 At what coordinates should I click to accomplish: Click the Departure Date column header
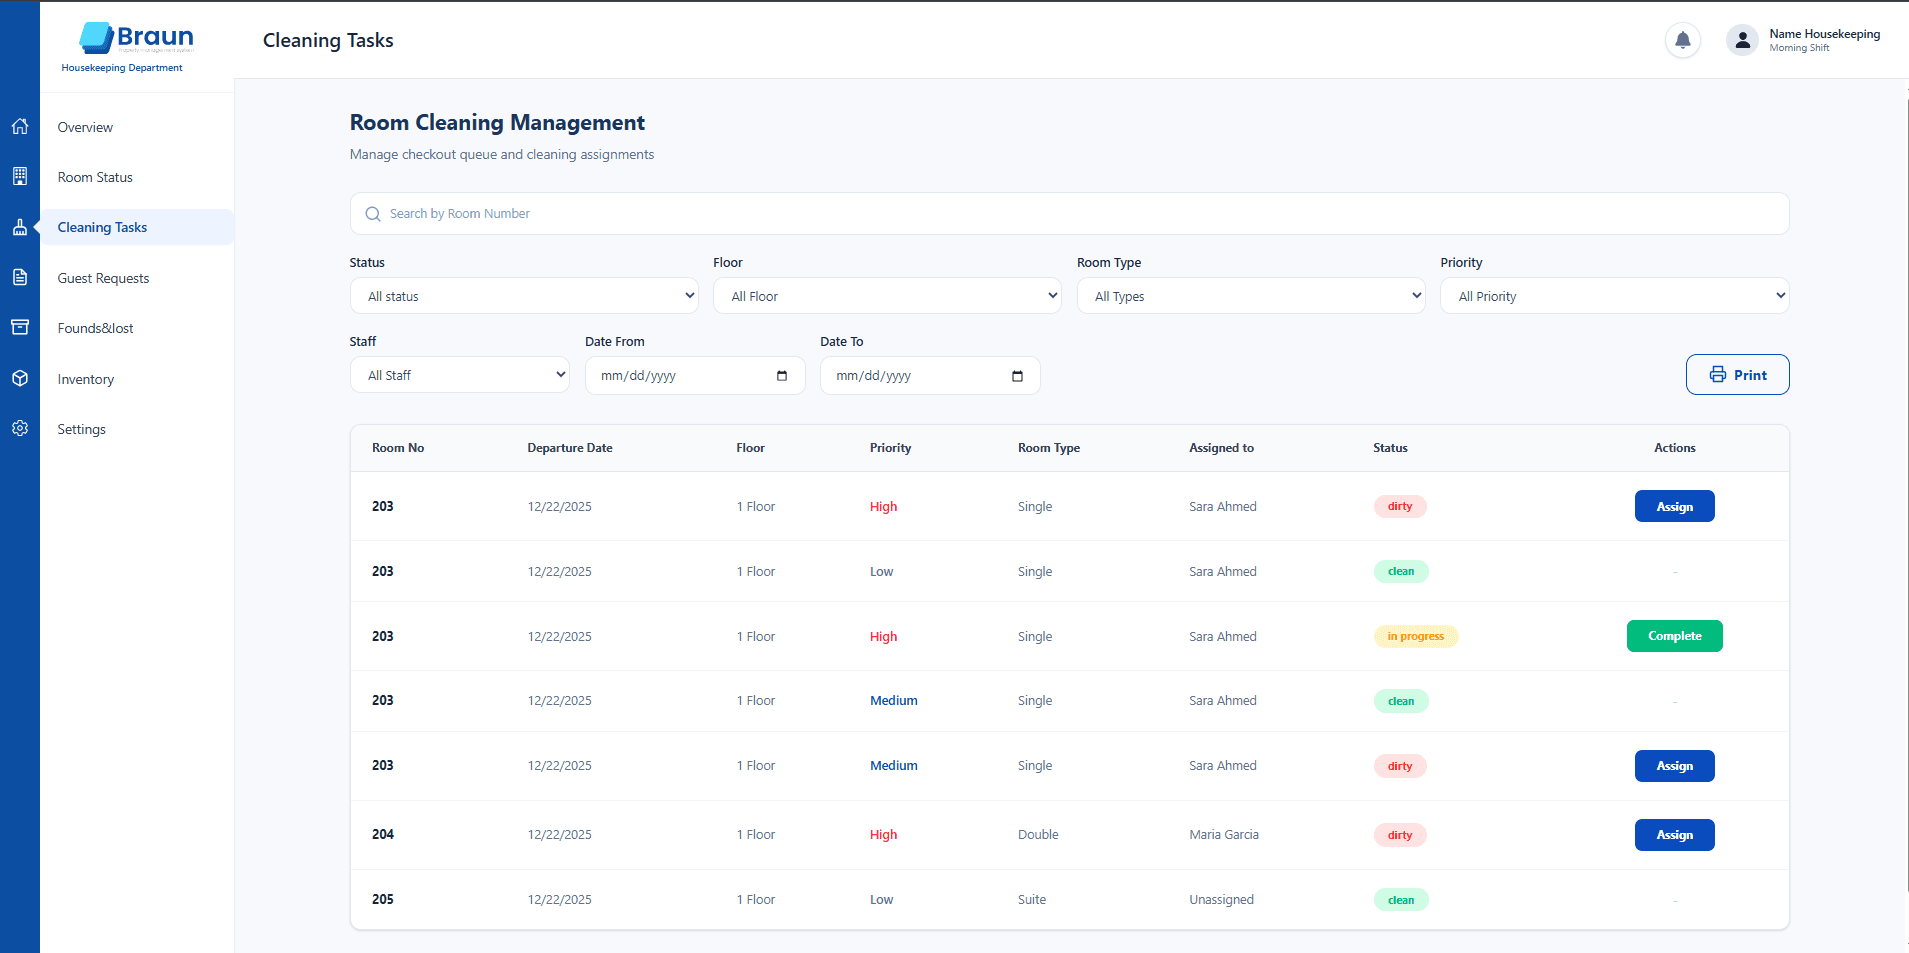point(570,448)
